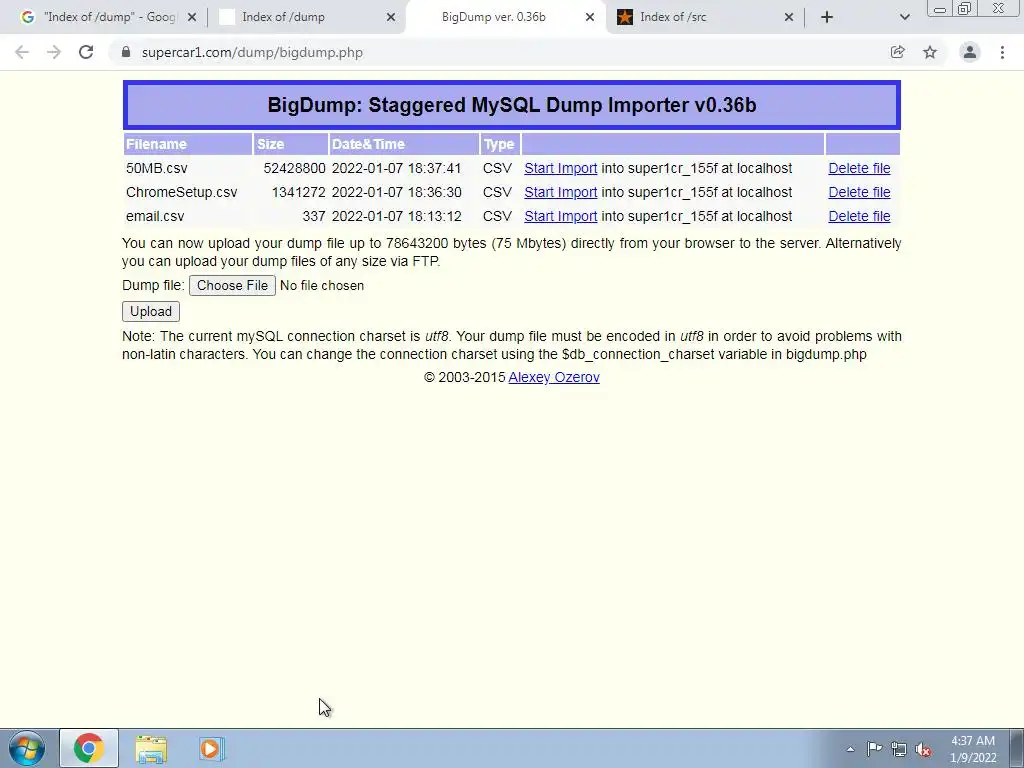This screenshot has width=1024, height=768.
Task: Bookmark this page with star icon
Action: click(x=930, y=52)
